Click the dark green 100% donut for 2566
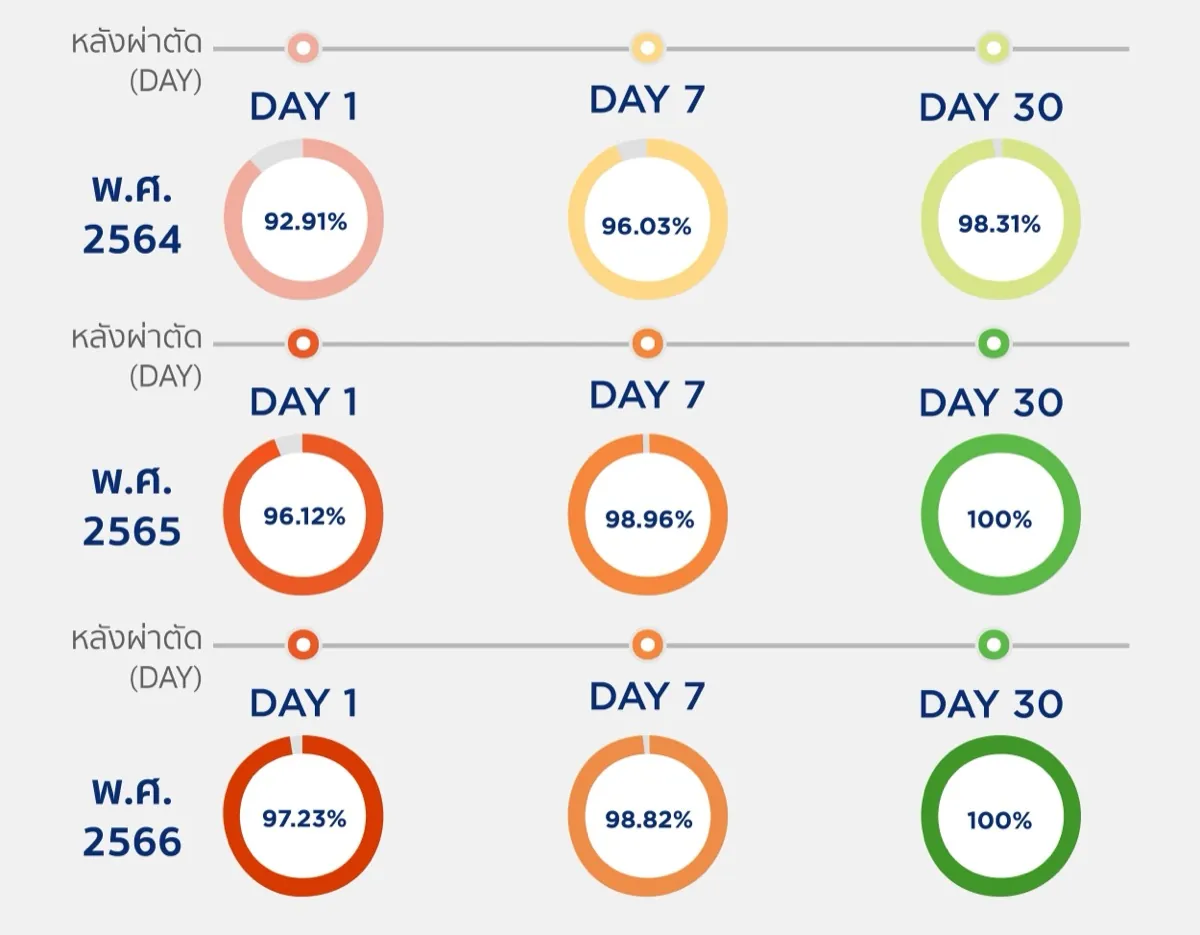Image resolution: width=1200 pixels, height=935 pixels. pyautogui.click(x=1000, y=817)
